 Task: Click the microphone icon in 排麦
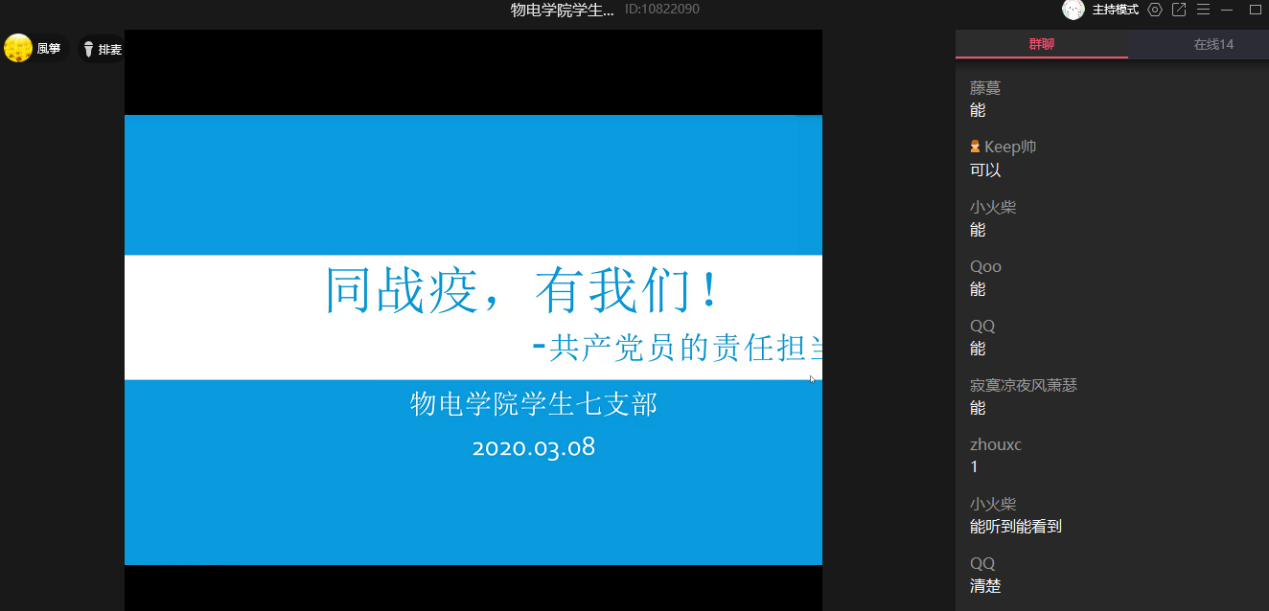tap(88, 49)
